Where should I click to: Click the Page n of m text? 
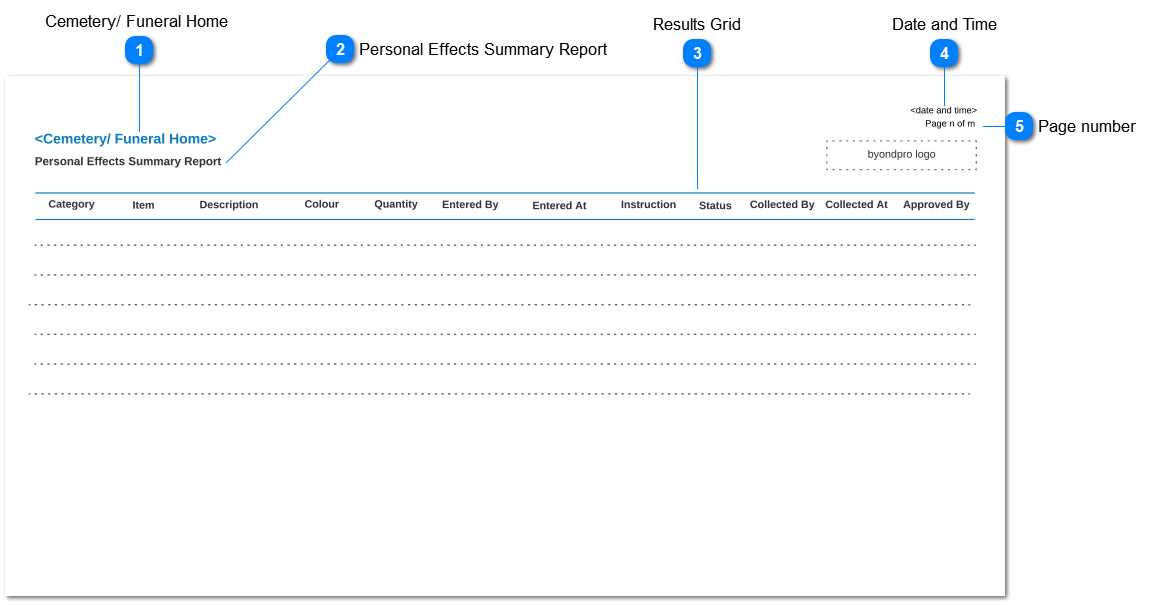[x=950, y=123]
